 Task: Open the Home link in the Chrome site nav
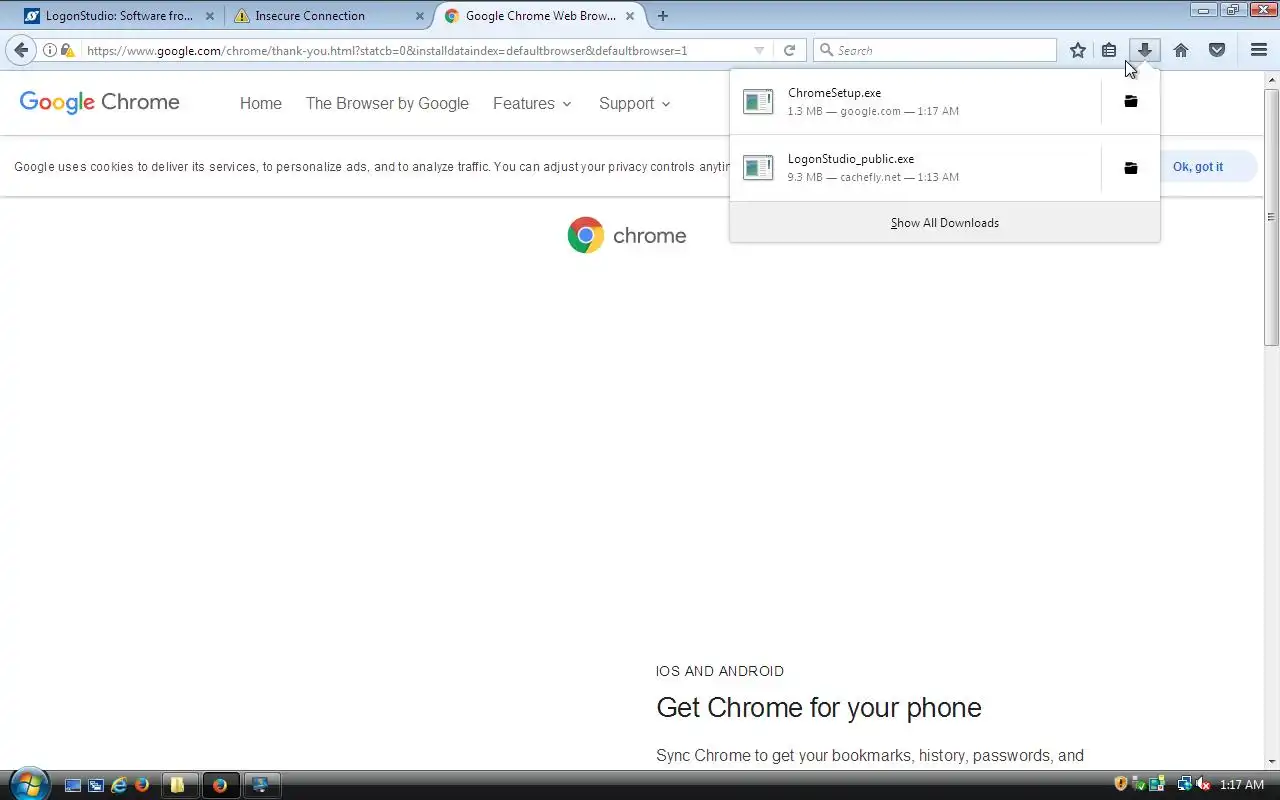(261, 103)
